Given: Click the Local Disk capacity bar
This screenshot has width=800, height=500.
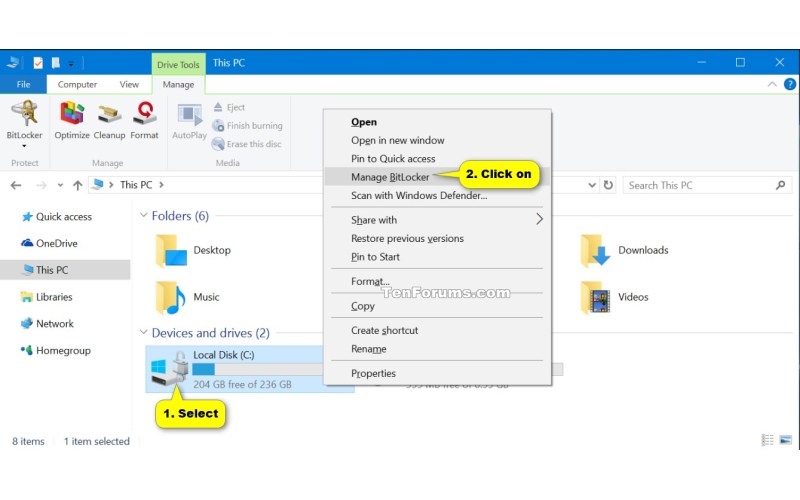Looking at the screenshot, I should pos(258,369).
